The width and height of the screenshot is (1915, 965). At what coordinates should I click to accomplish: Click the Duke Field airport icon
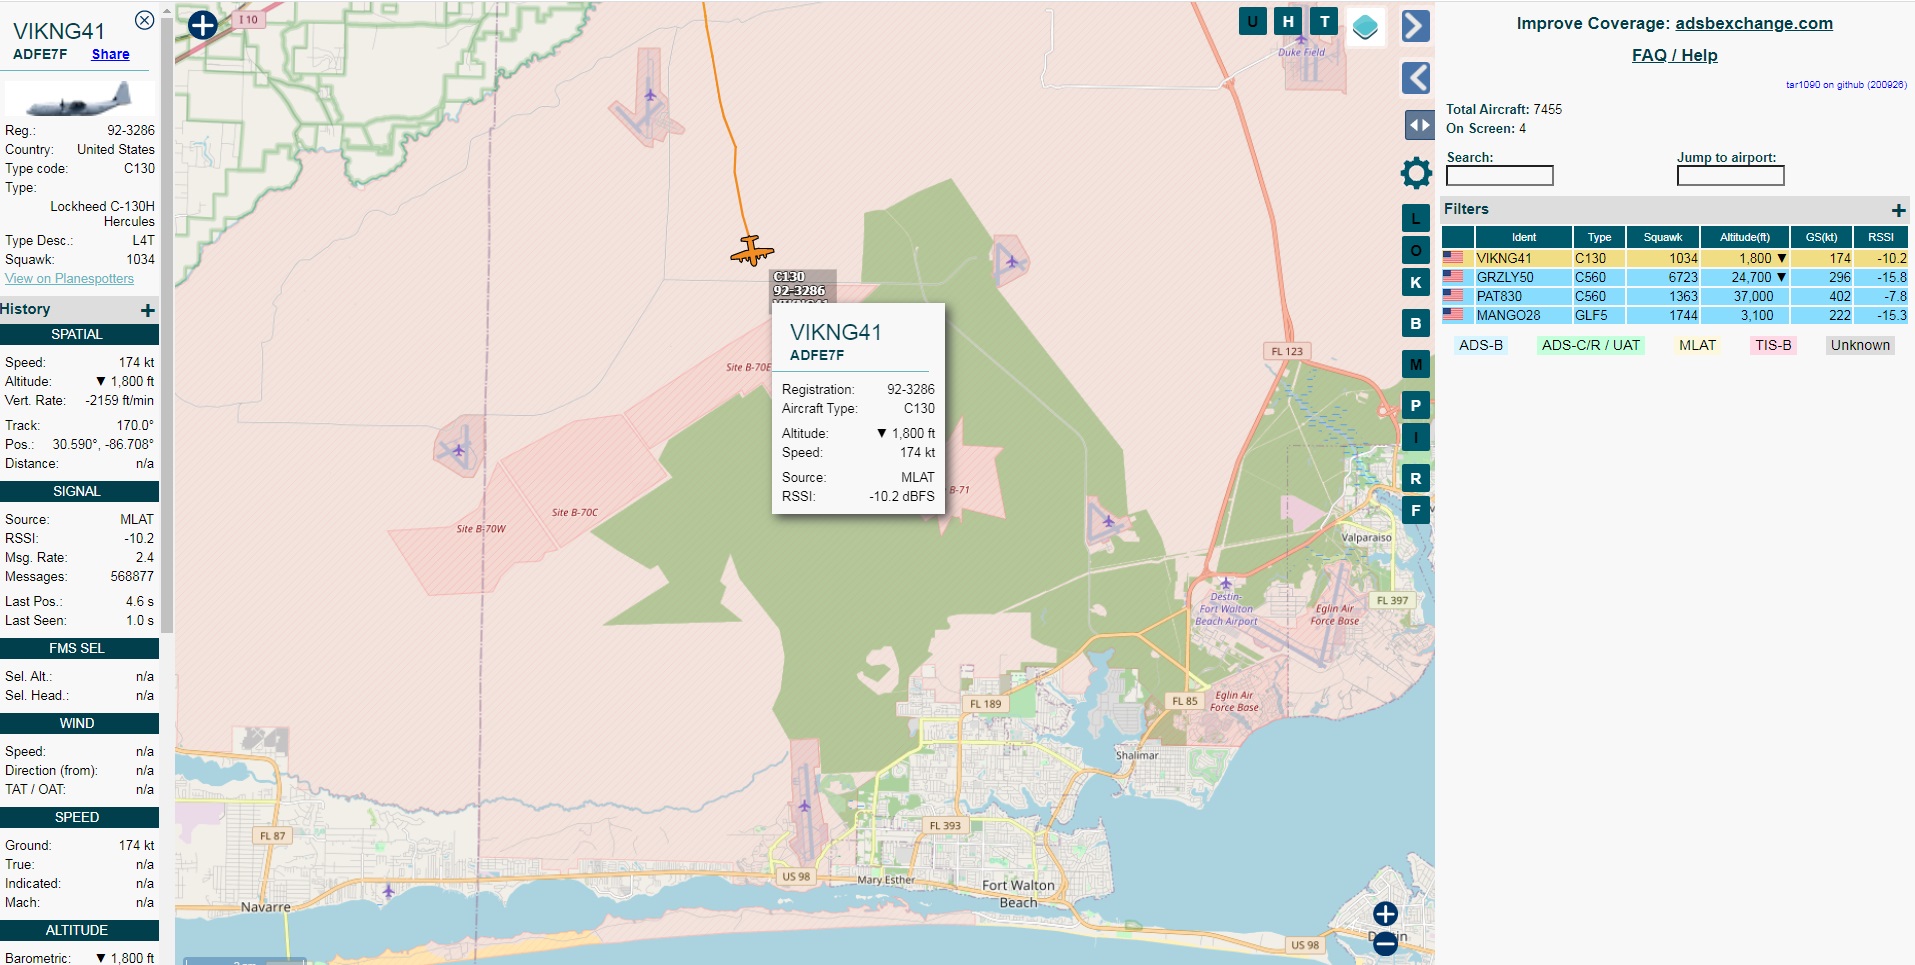pos(1300,38)
